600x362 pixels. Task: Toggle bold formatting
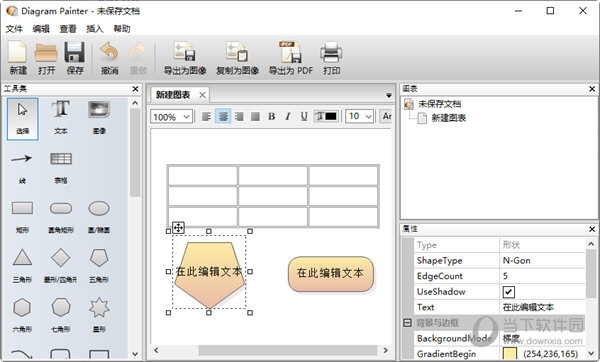(x=272, y=116)
